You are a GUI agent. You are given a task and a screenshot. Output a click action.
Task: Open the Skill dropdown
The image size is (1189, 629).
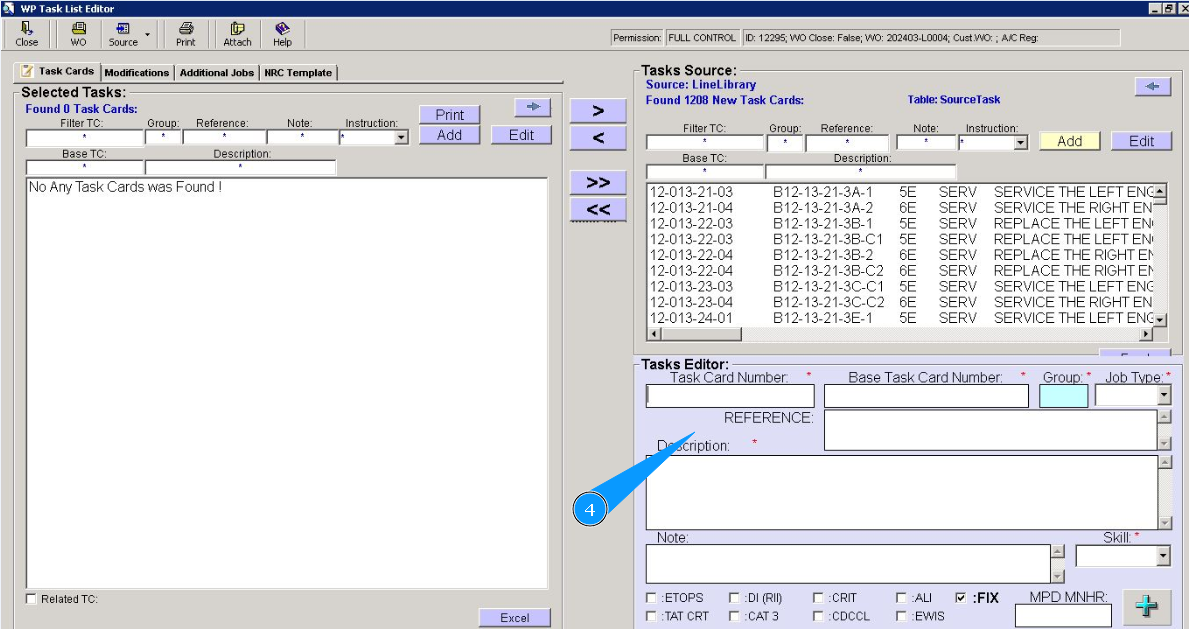(x=1163, y=556)
